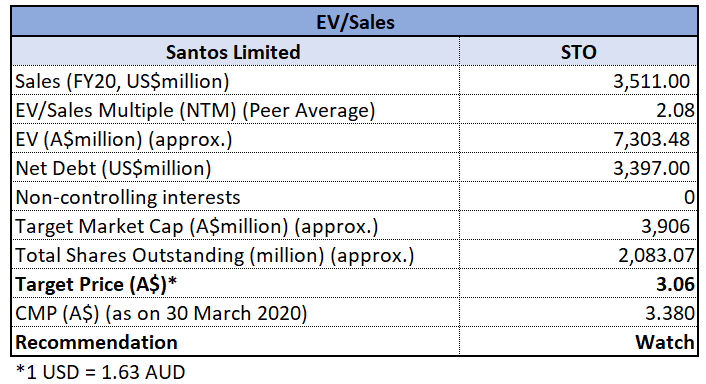Select the Santos Limited header cell
The image size is (706, 384).
click(235, 52)
